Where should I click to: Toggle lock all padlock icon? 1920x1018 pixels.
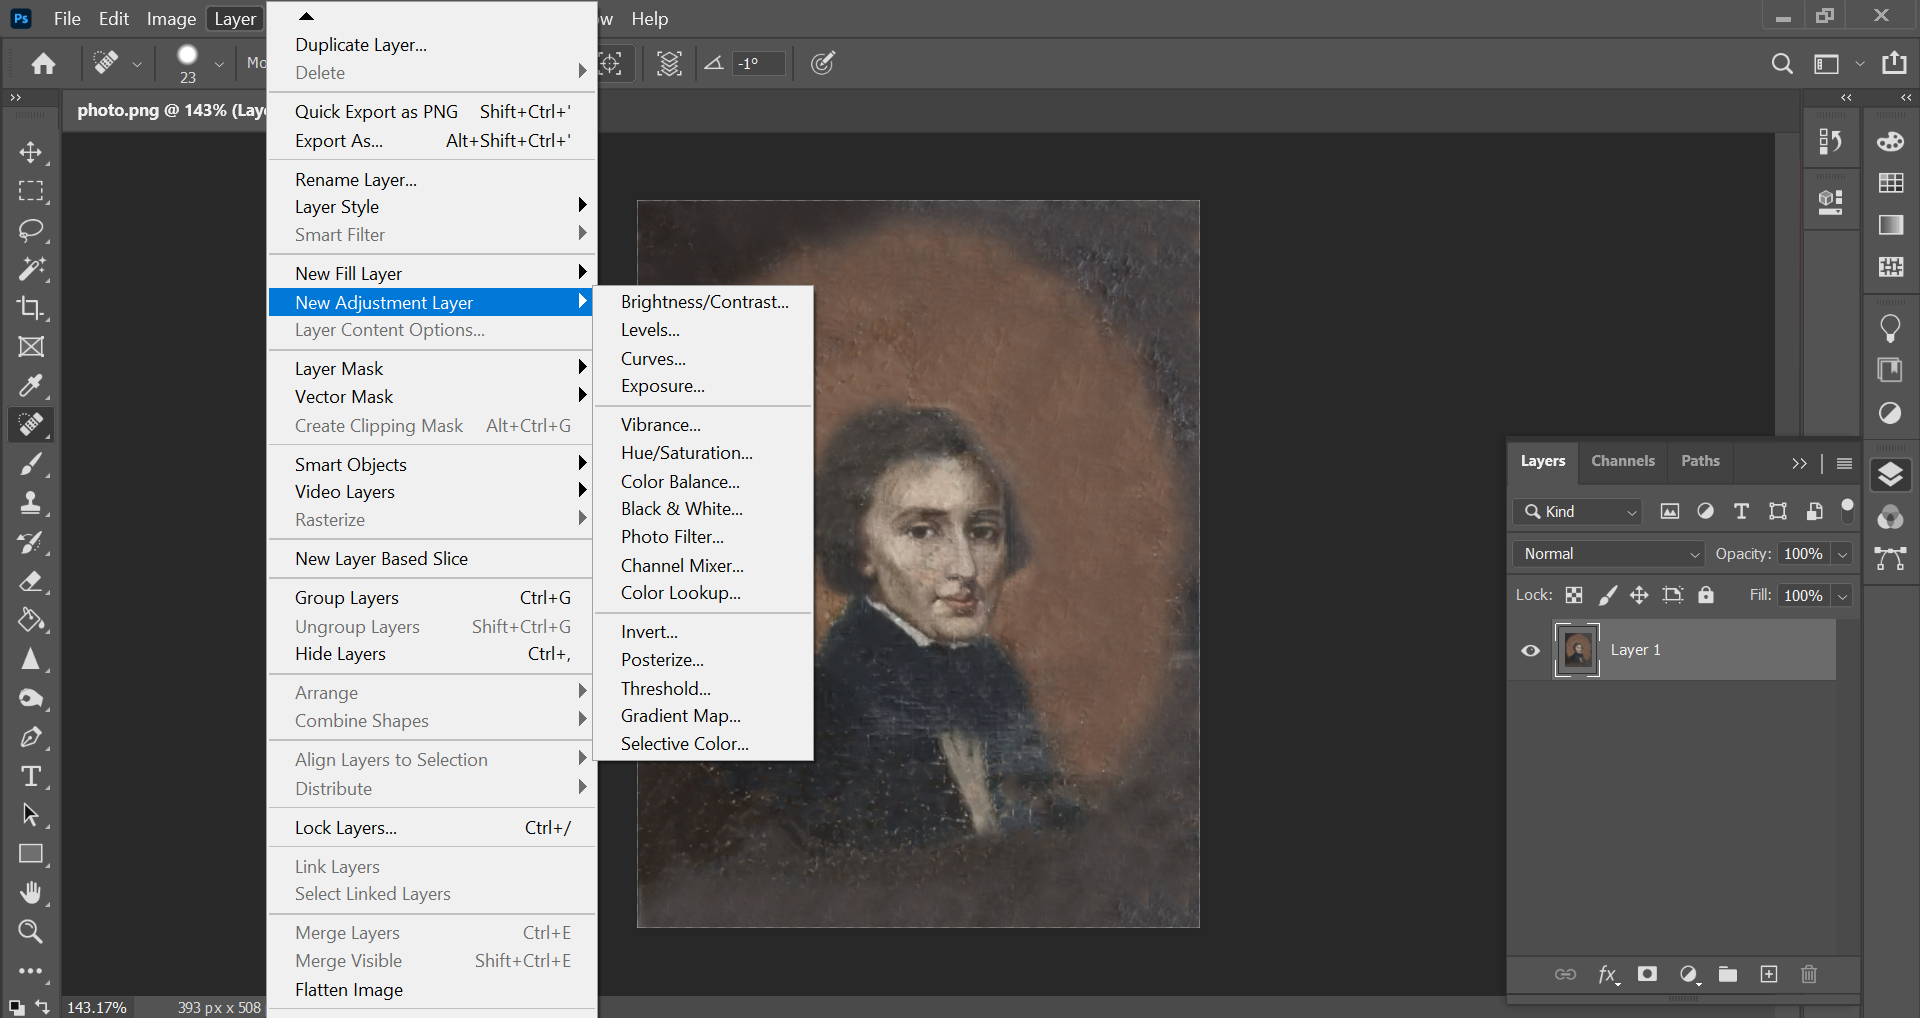(1706, 595)
